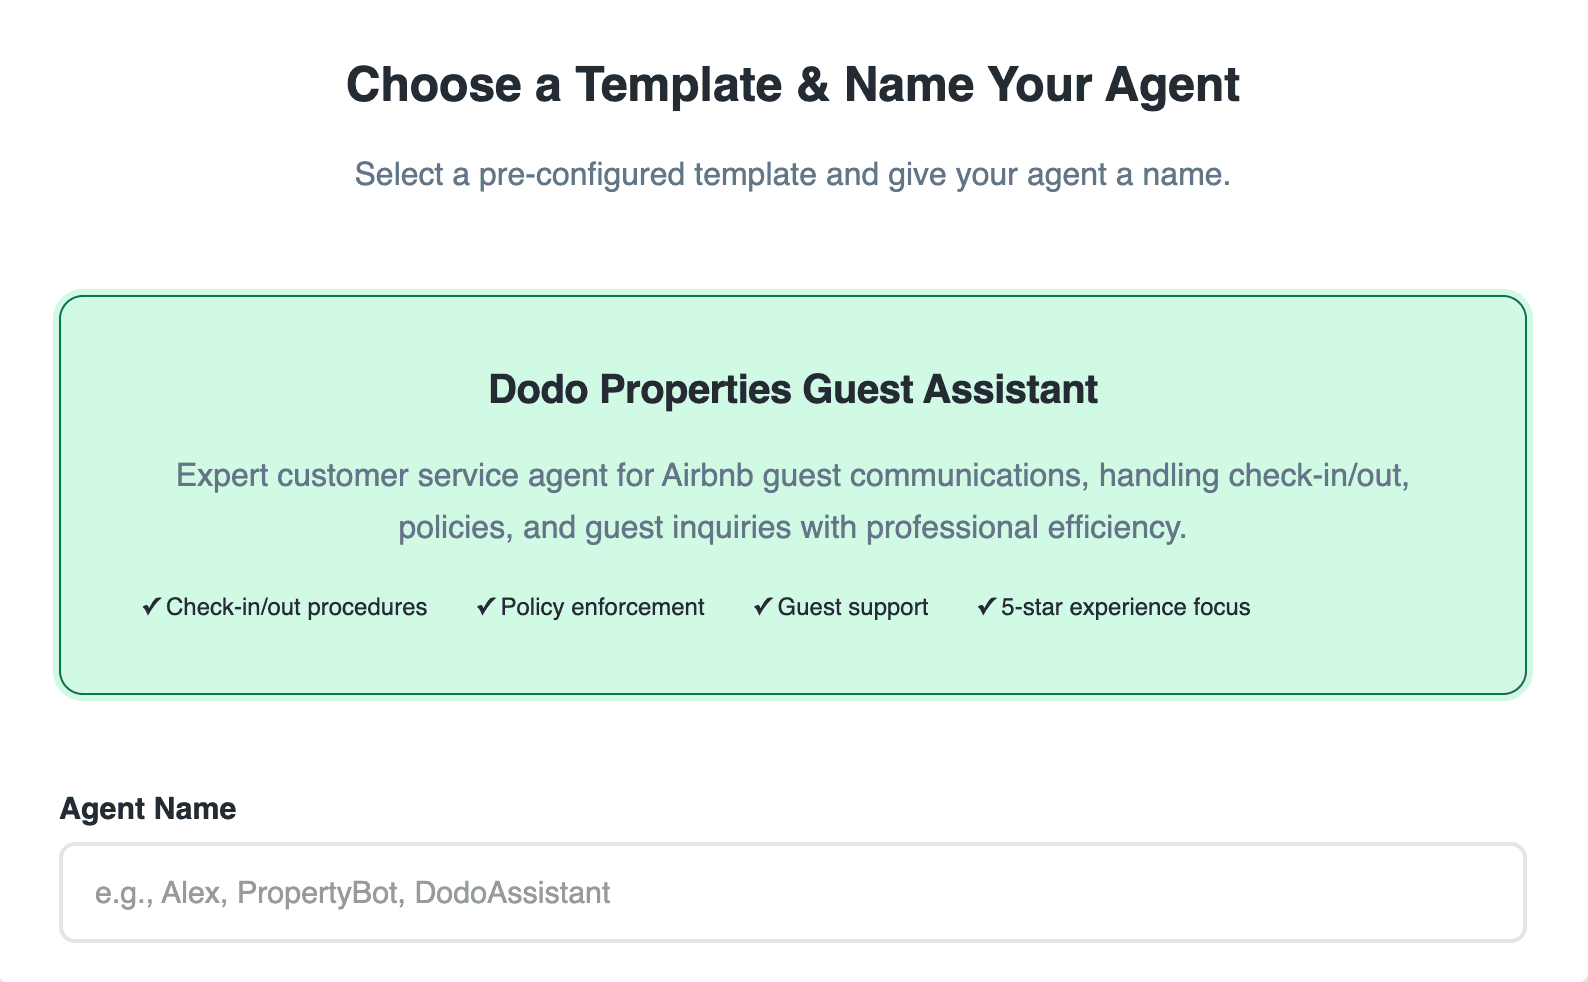
Task: Click the description line starting with "policies"
Action: pyautogui.click(x=792, y=527)
